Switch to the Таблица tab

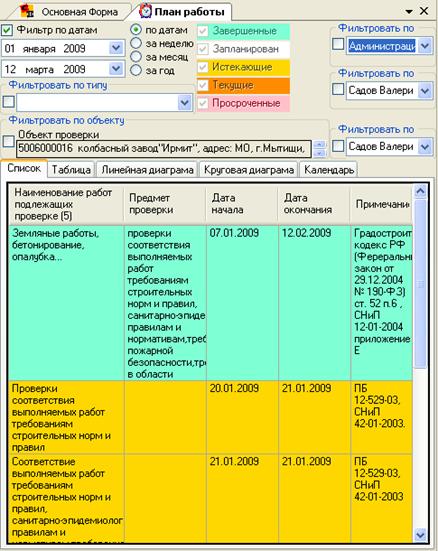[x=71, y=170]
